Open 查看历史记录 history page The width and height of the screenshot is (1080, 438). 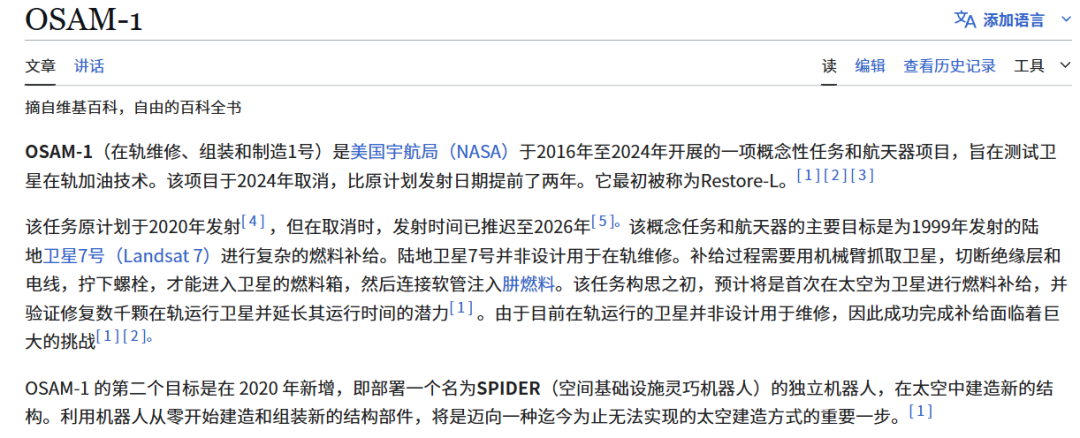(949, 66)
